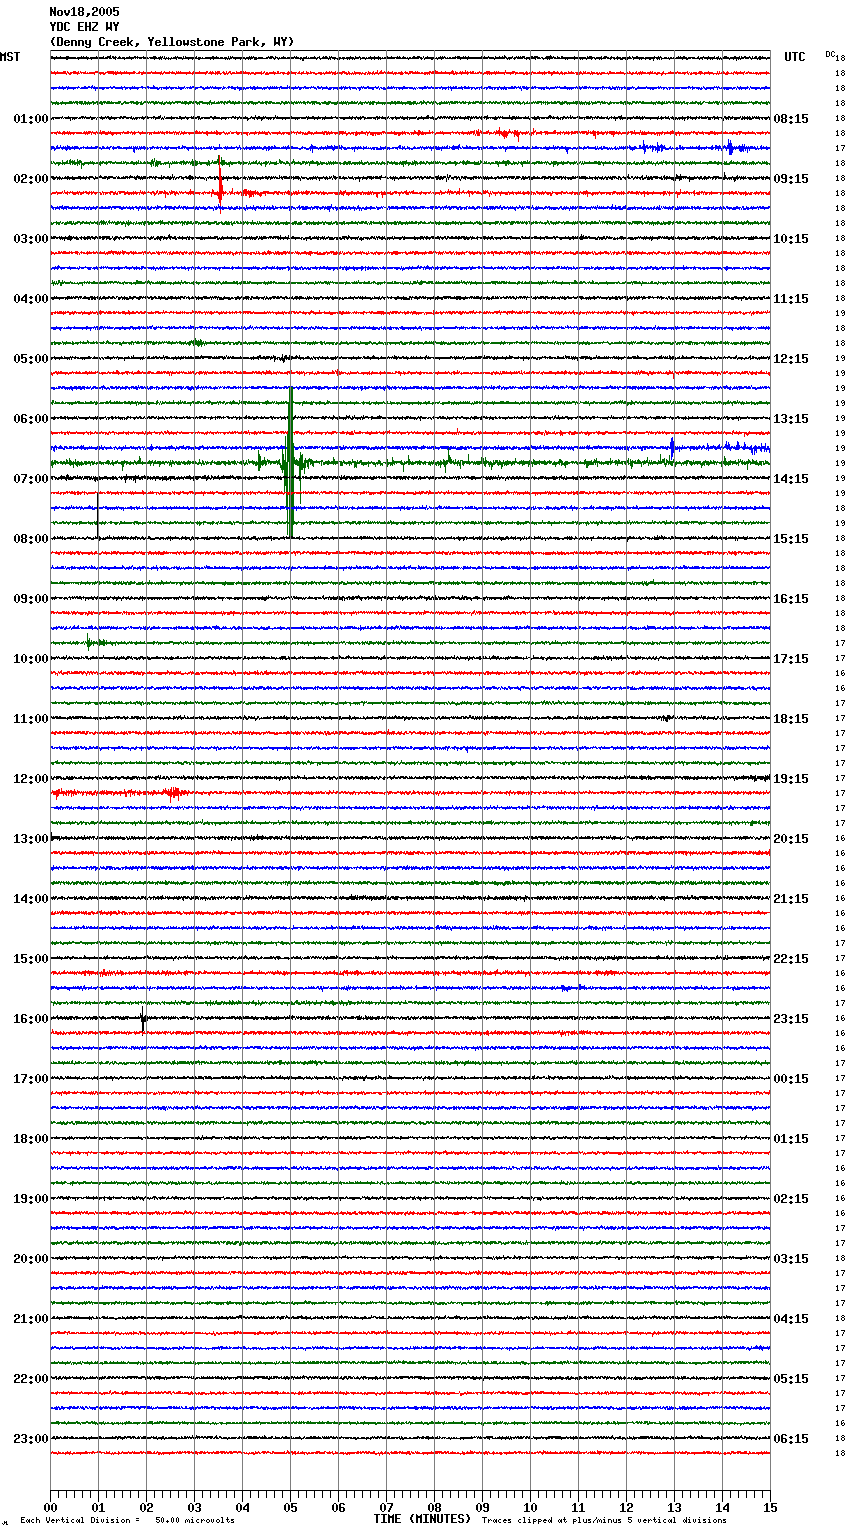Click the date label Nov18,2005
The height and width of the screenshot is (1534, 850).
[84, 12]
